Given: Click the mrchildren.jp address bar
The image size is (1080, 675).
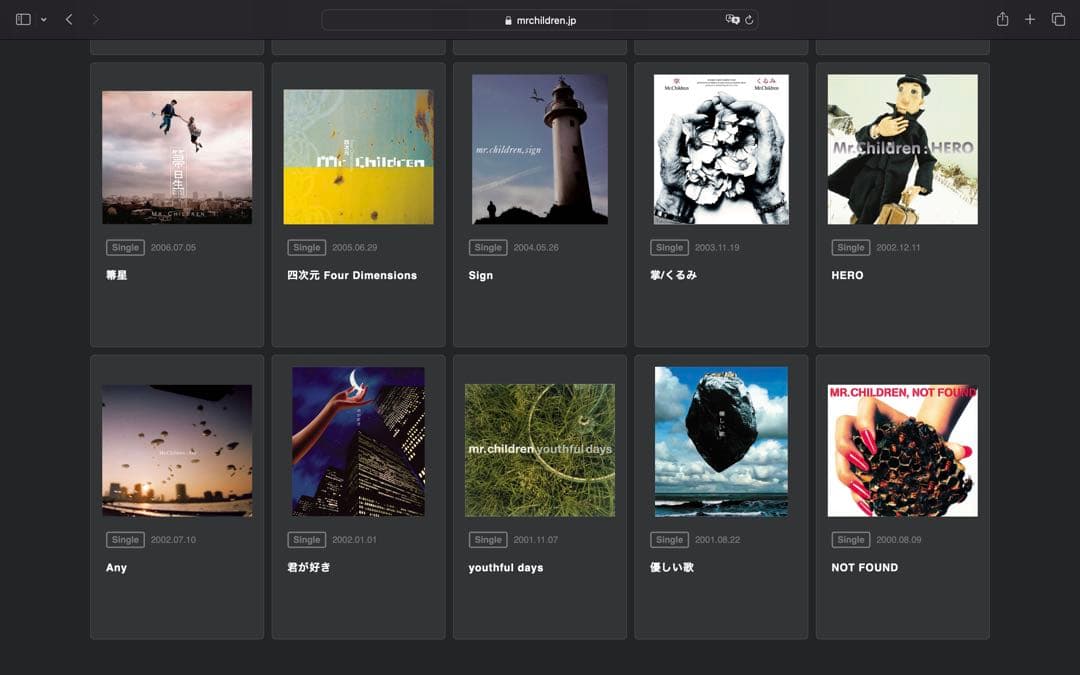Looking at the screenshot, I should tap(540, 20).
